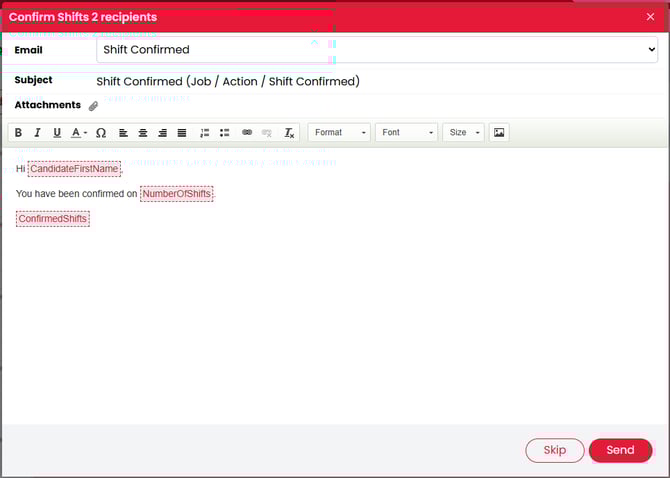Open the Format dropdown
This screenshot has height=478, width=670.
click(x=339, y=133)
